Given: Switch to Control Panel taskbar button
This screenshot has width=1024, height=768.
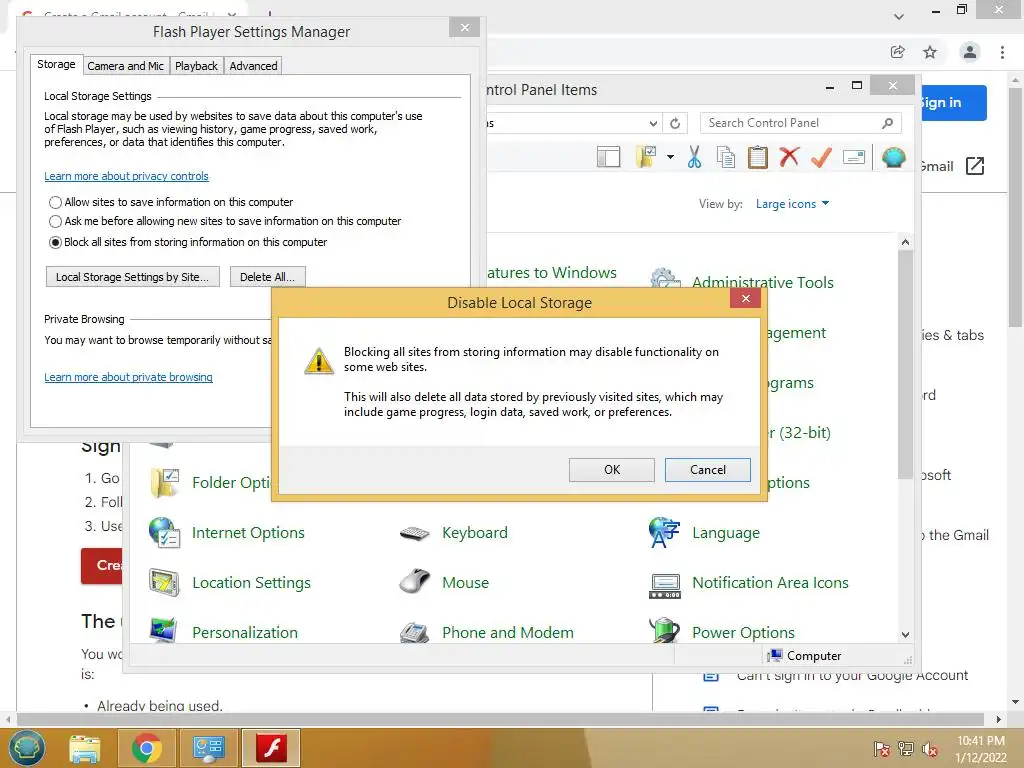Looking at the screenshot, I should (208, 748).
